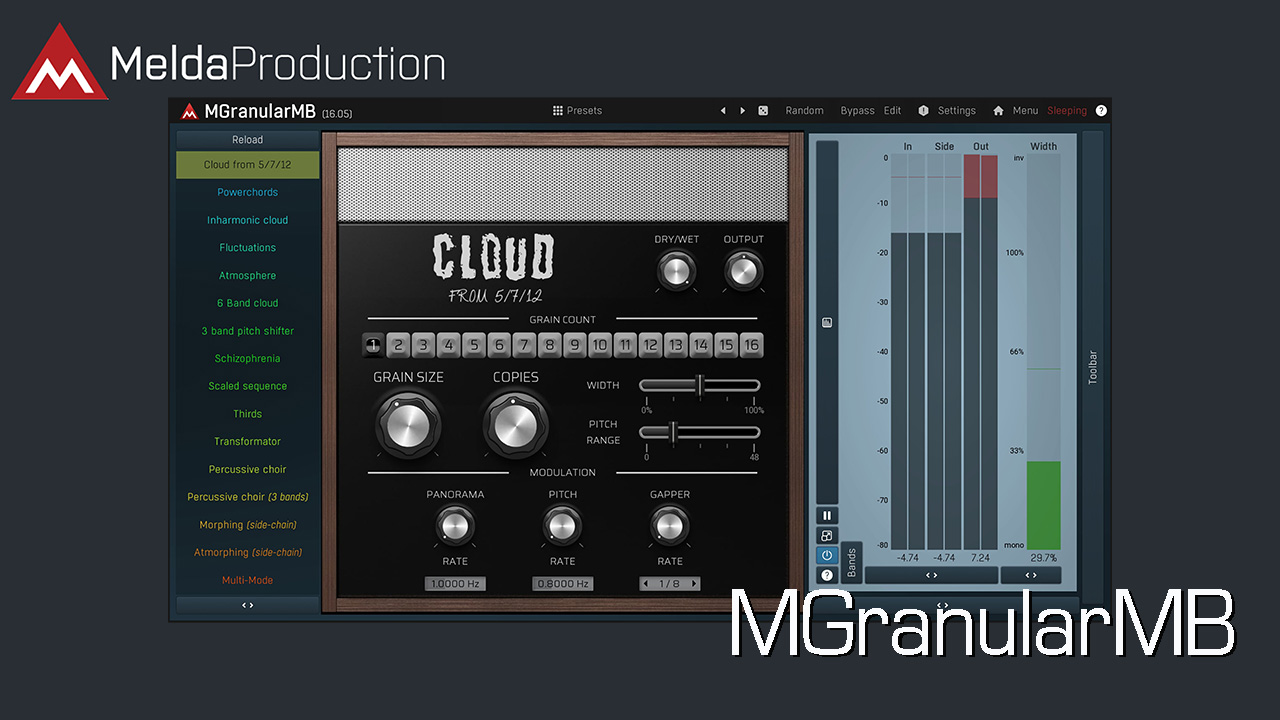This screenshot has height=720, width=1280.
Task: Select the Powerchords preset
Action: pos(248,192)
